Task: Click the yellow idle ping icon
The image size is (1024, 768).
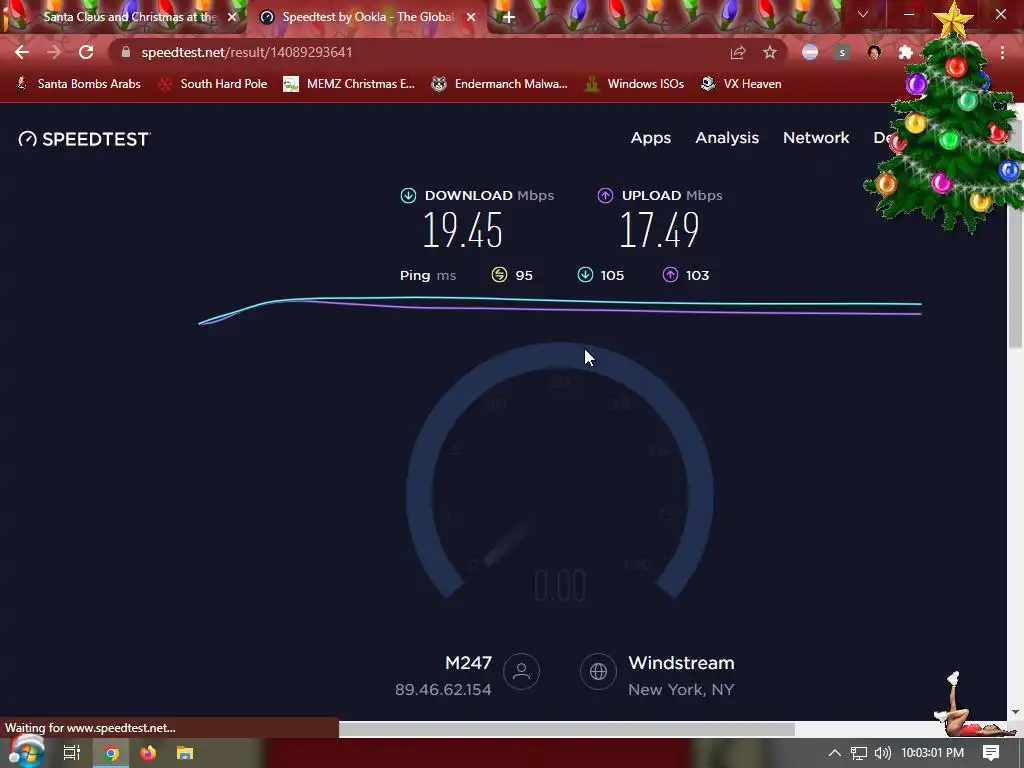Action: point(499,275)
